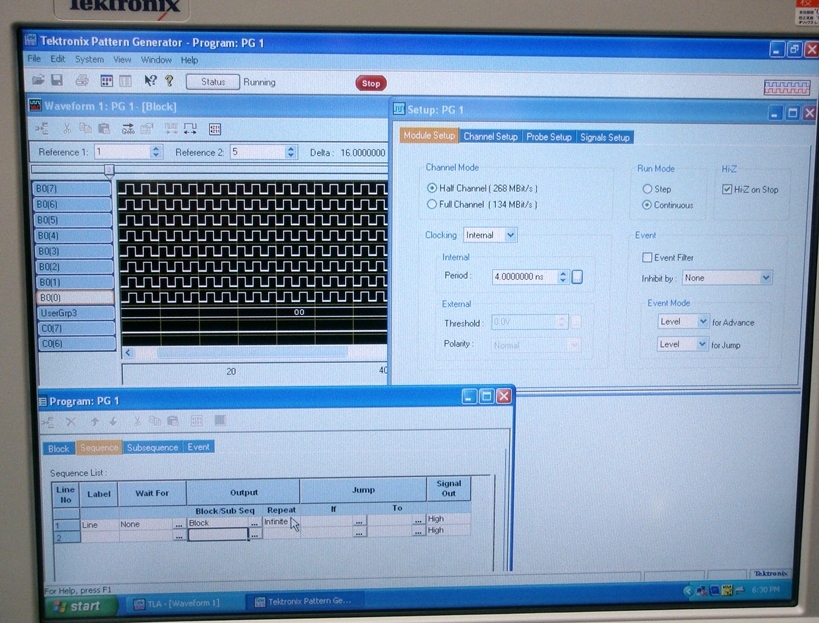Viewport: 819px width, 623px height.
Task: Click the binary data table icon in Waveform toolbar
Action: coord(215,129)
